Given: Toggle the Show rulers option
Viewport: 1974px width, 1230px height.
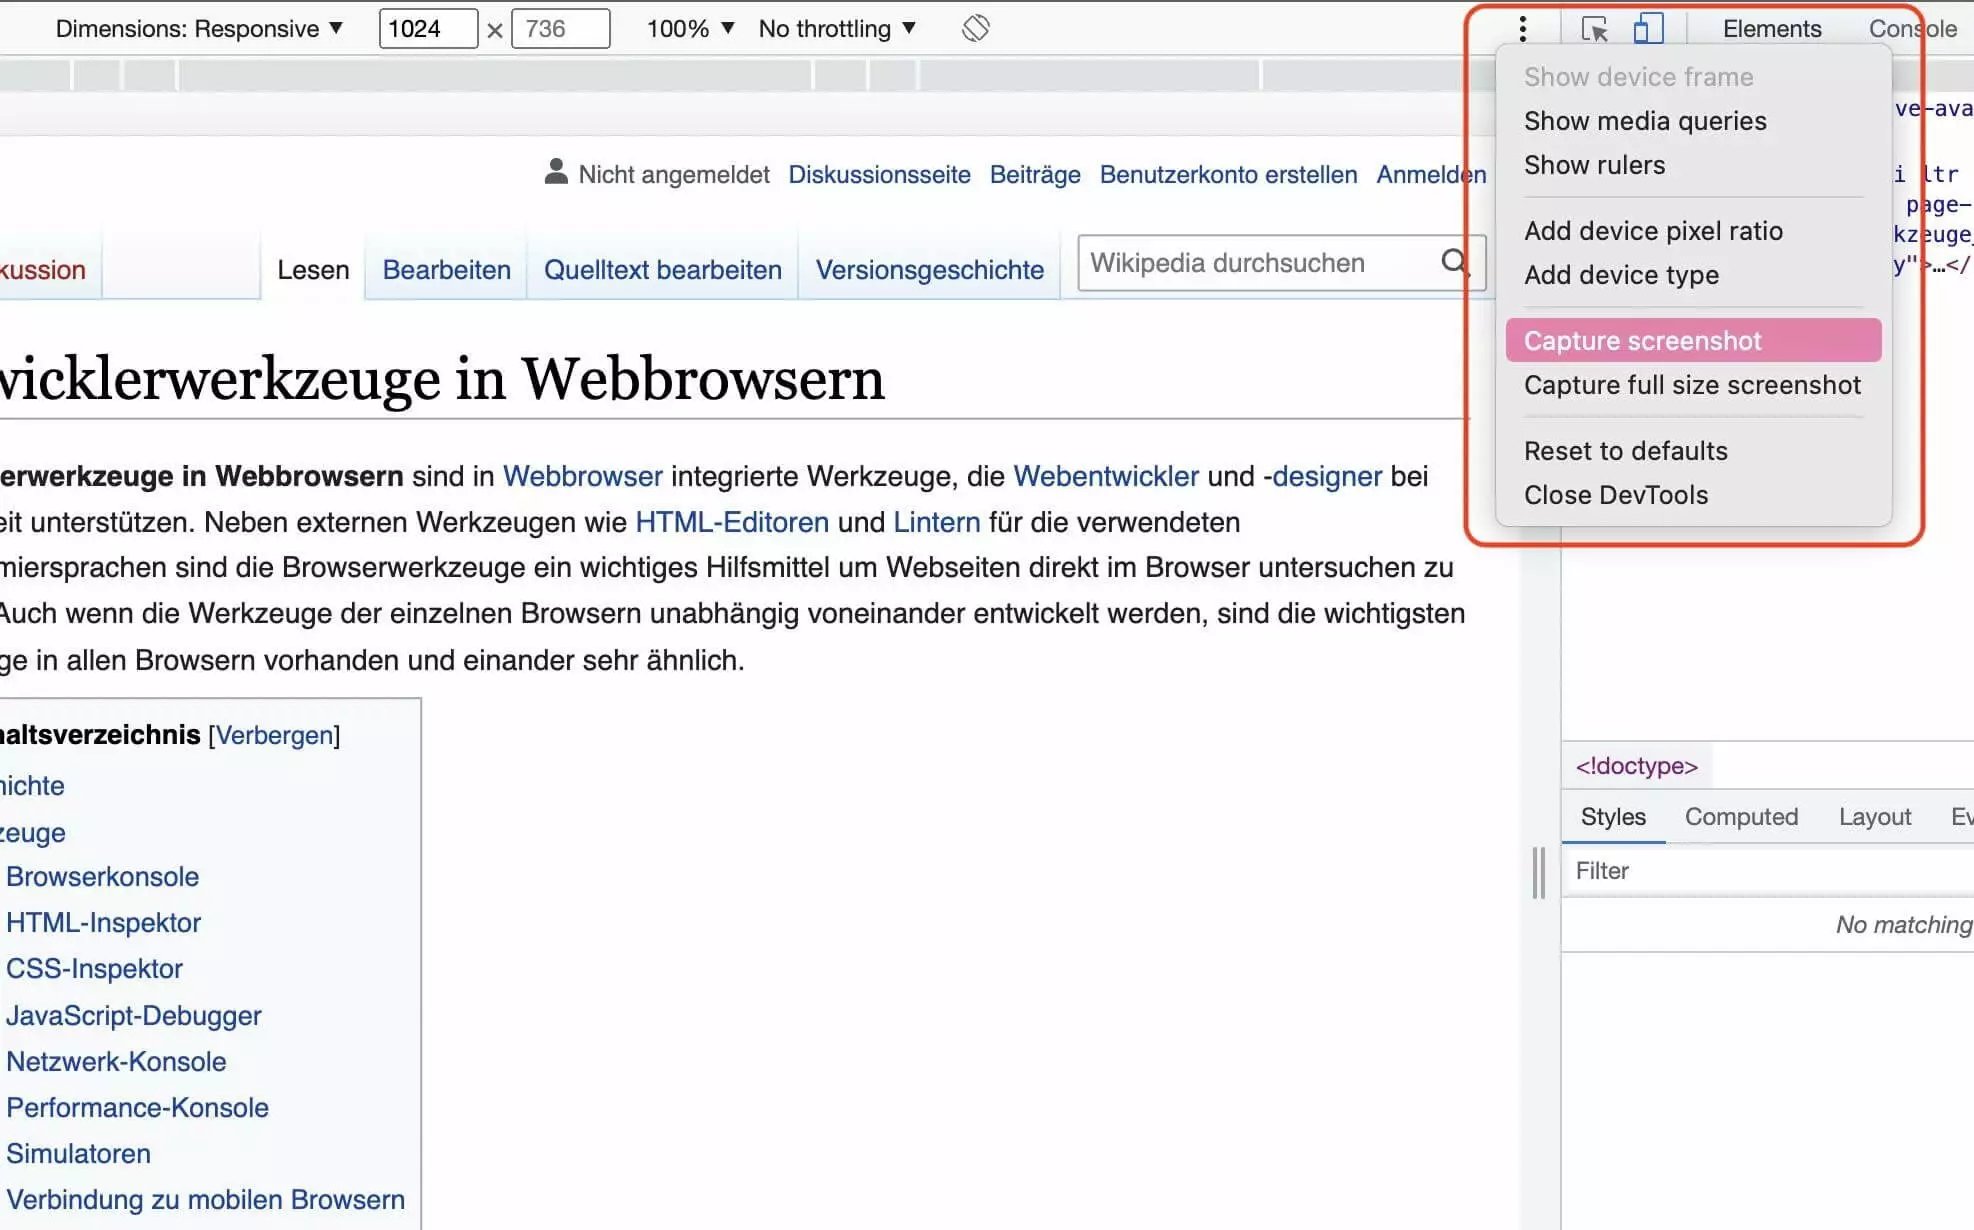Looking at the screenshot, I should pyautogui.click(x=1594, y=165).
